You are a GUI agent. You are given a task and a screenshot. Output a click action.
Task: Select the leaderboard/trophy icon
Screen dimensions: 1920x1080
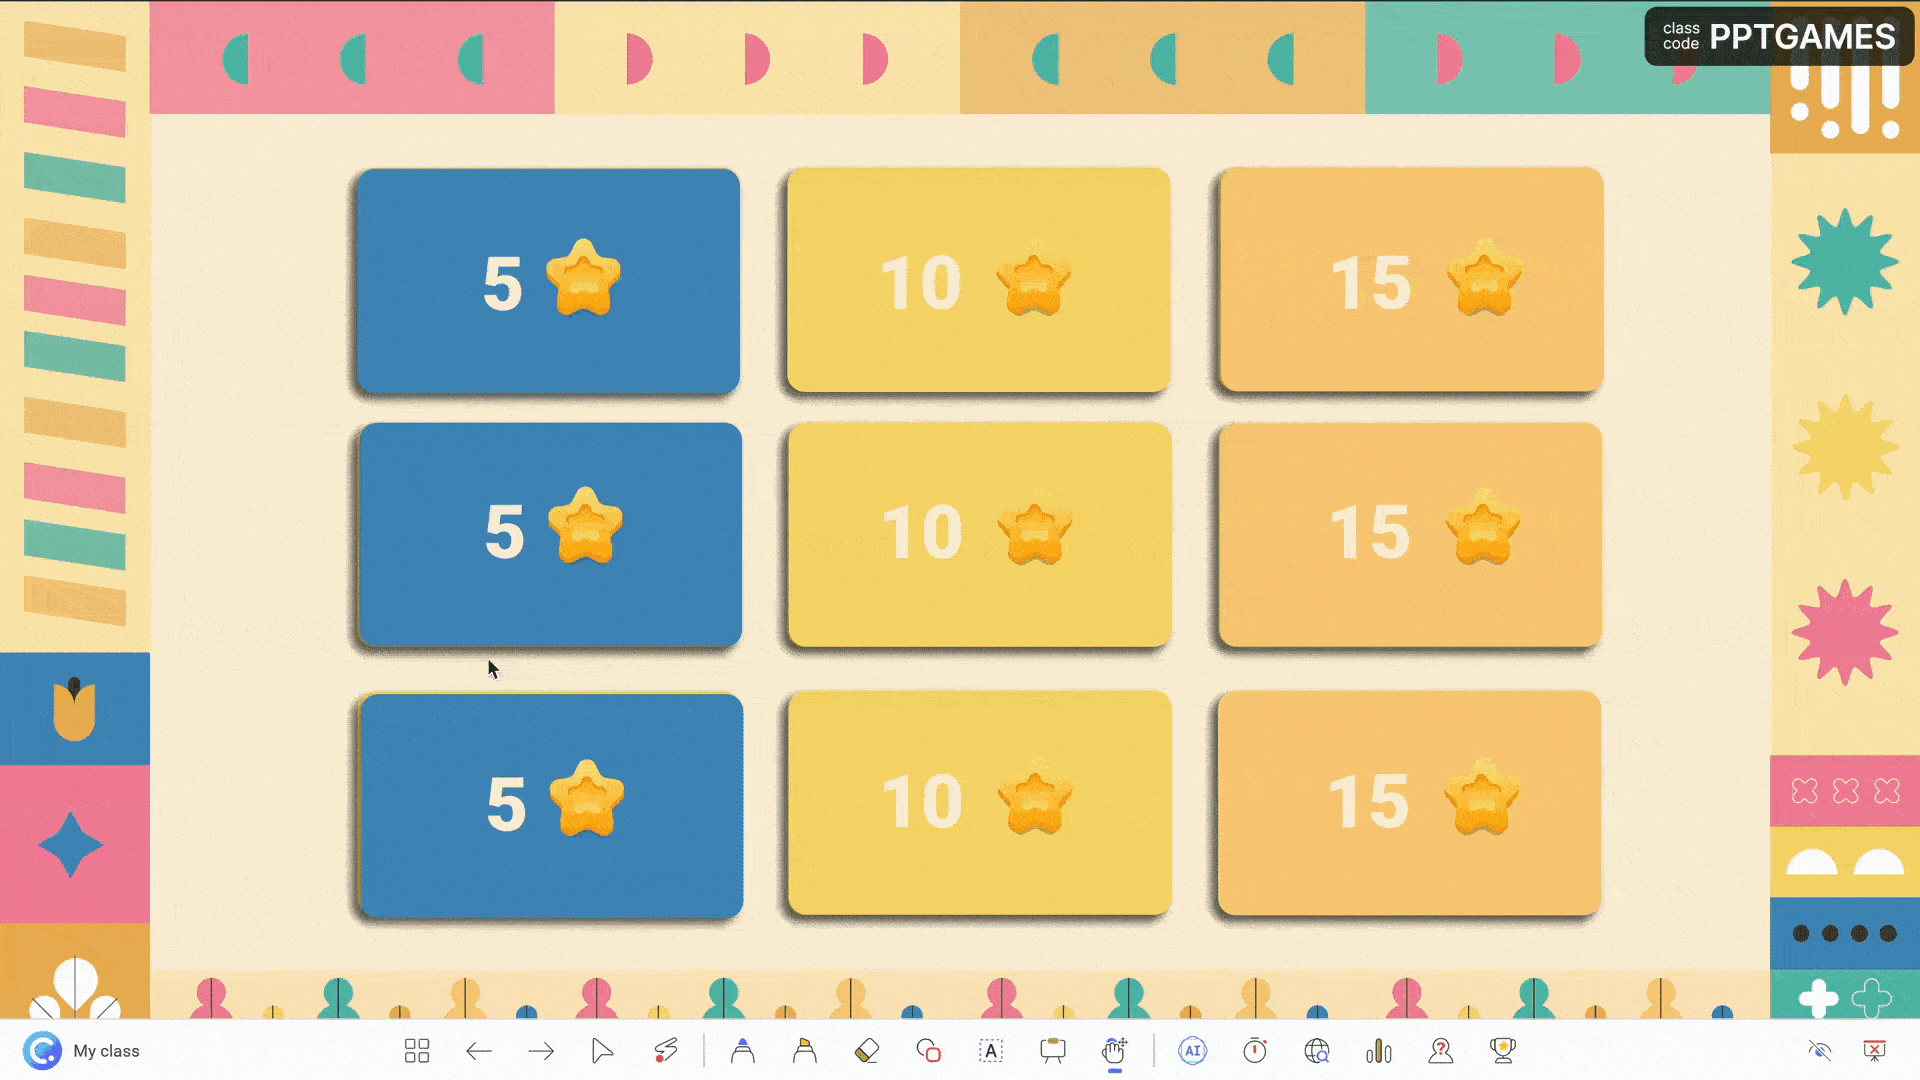point(1502,1050)
